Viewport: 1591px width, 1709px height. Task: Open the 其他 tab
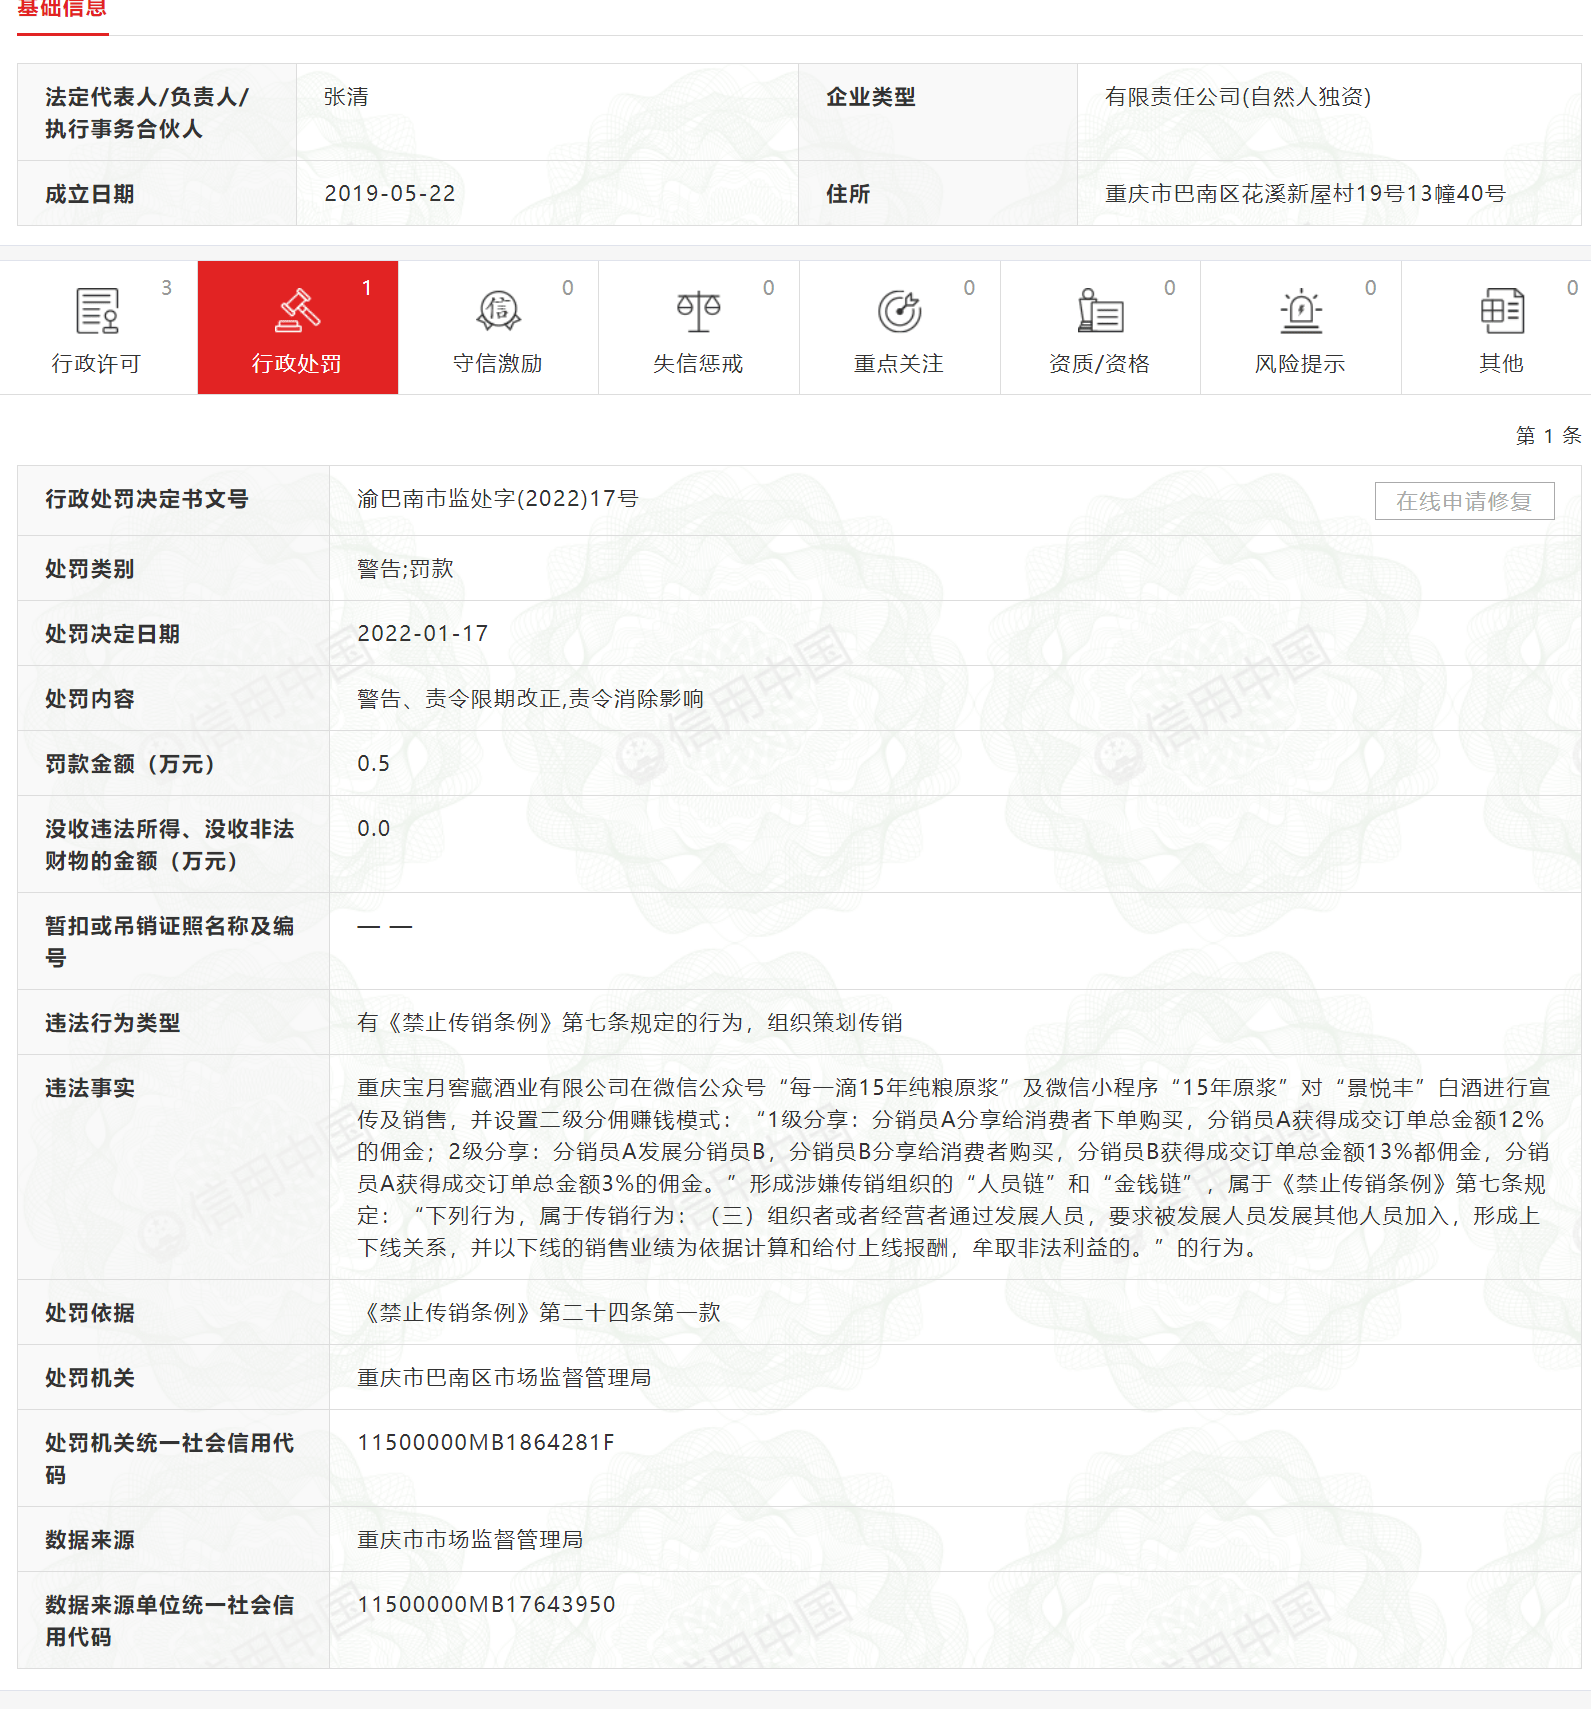pos(1497,328)
